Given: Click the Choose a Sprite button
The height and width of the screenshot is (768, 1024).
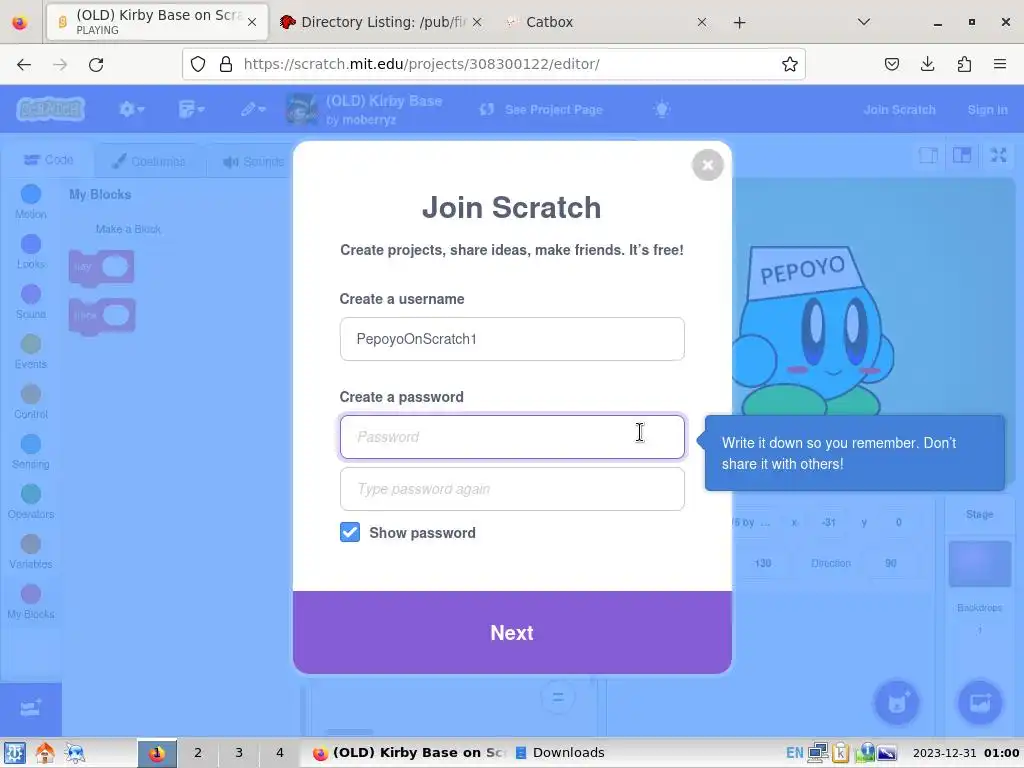Looking at the screenshot, I should pos(897,703).
